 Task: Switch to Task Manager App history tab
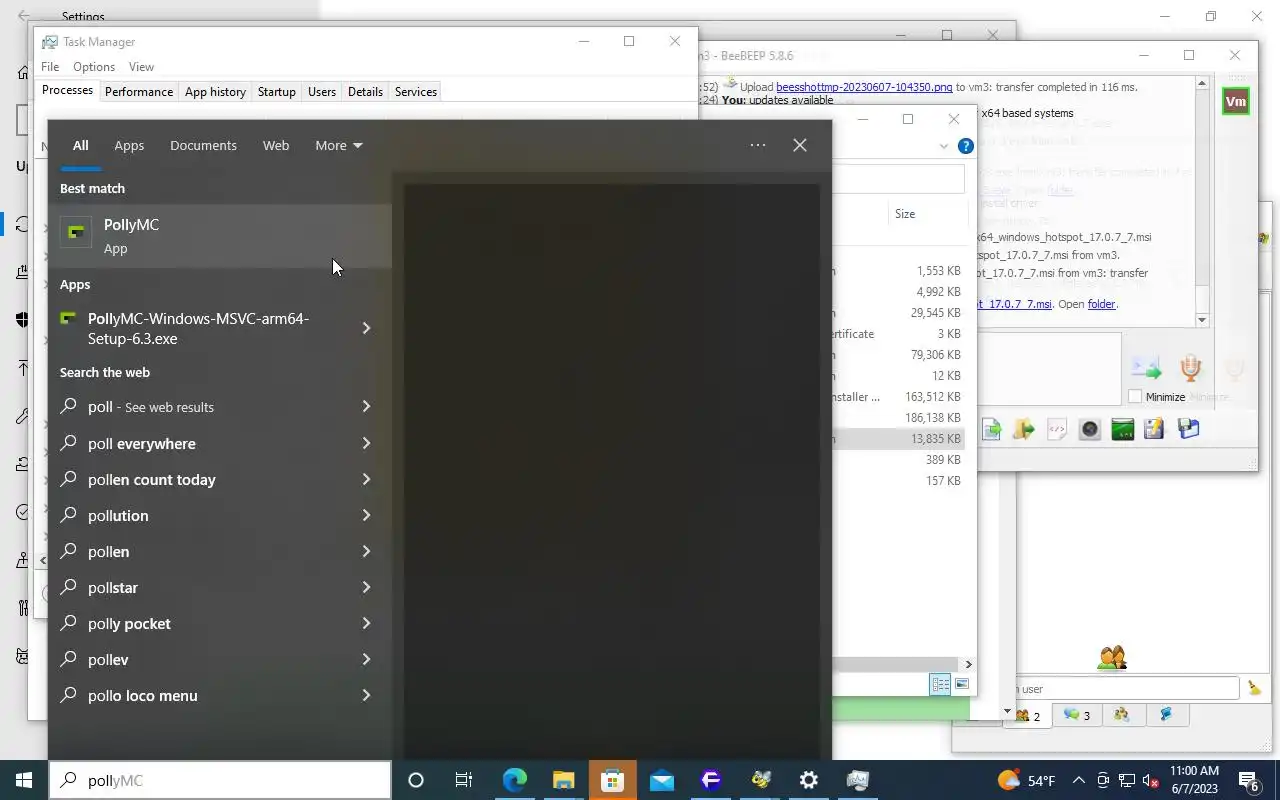coord(215,91)
